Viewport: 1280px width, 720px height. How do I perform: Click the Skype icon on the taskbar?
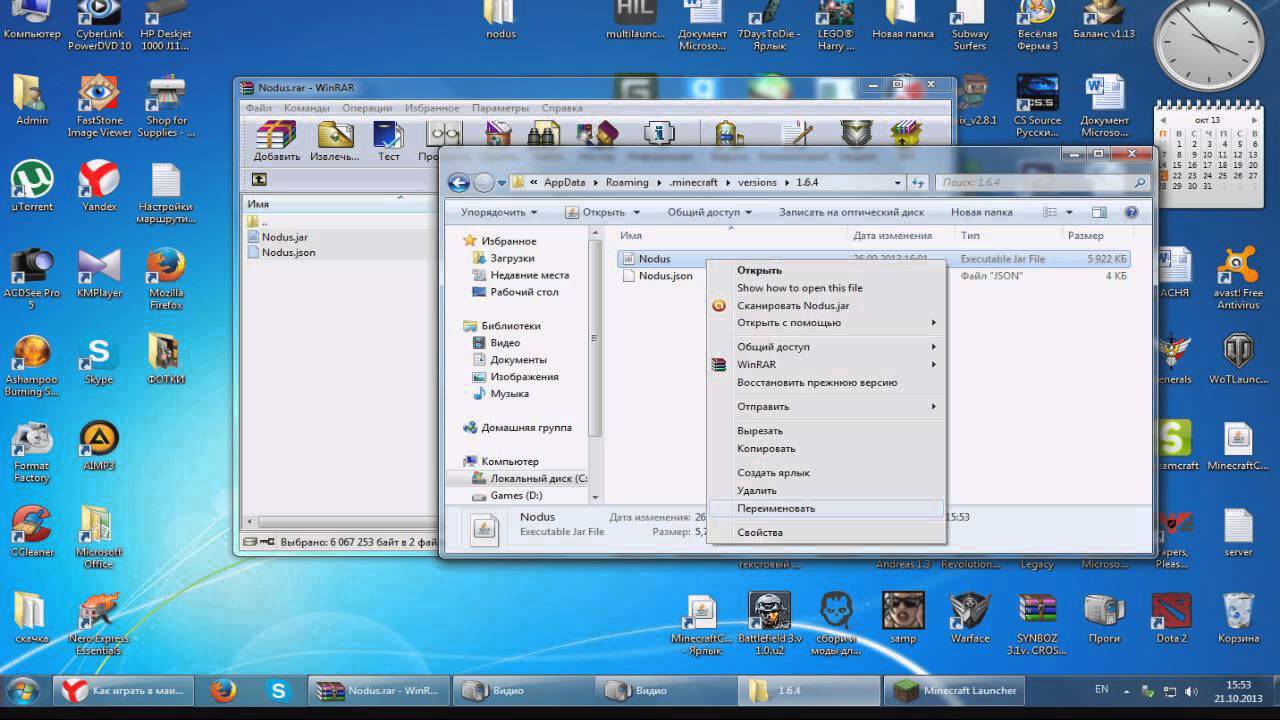click(x=278, y=691)
